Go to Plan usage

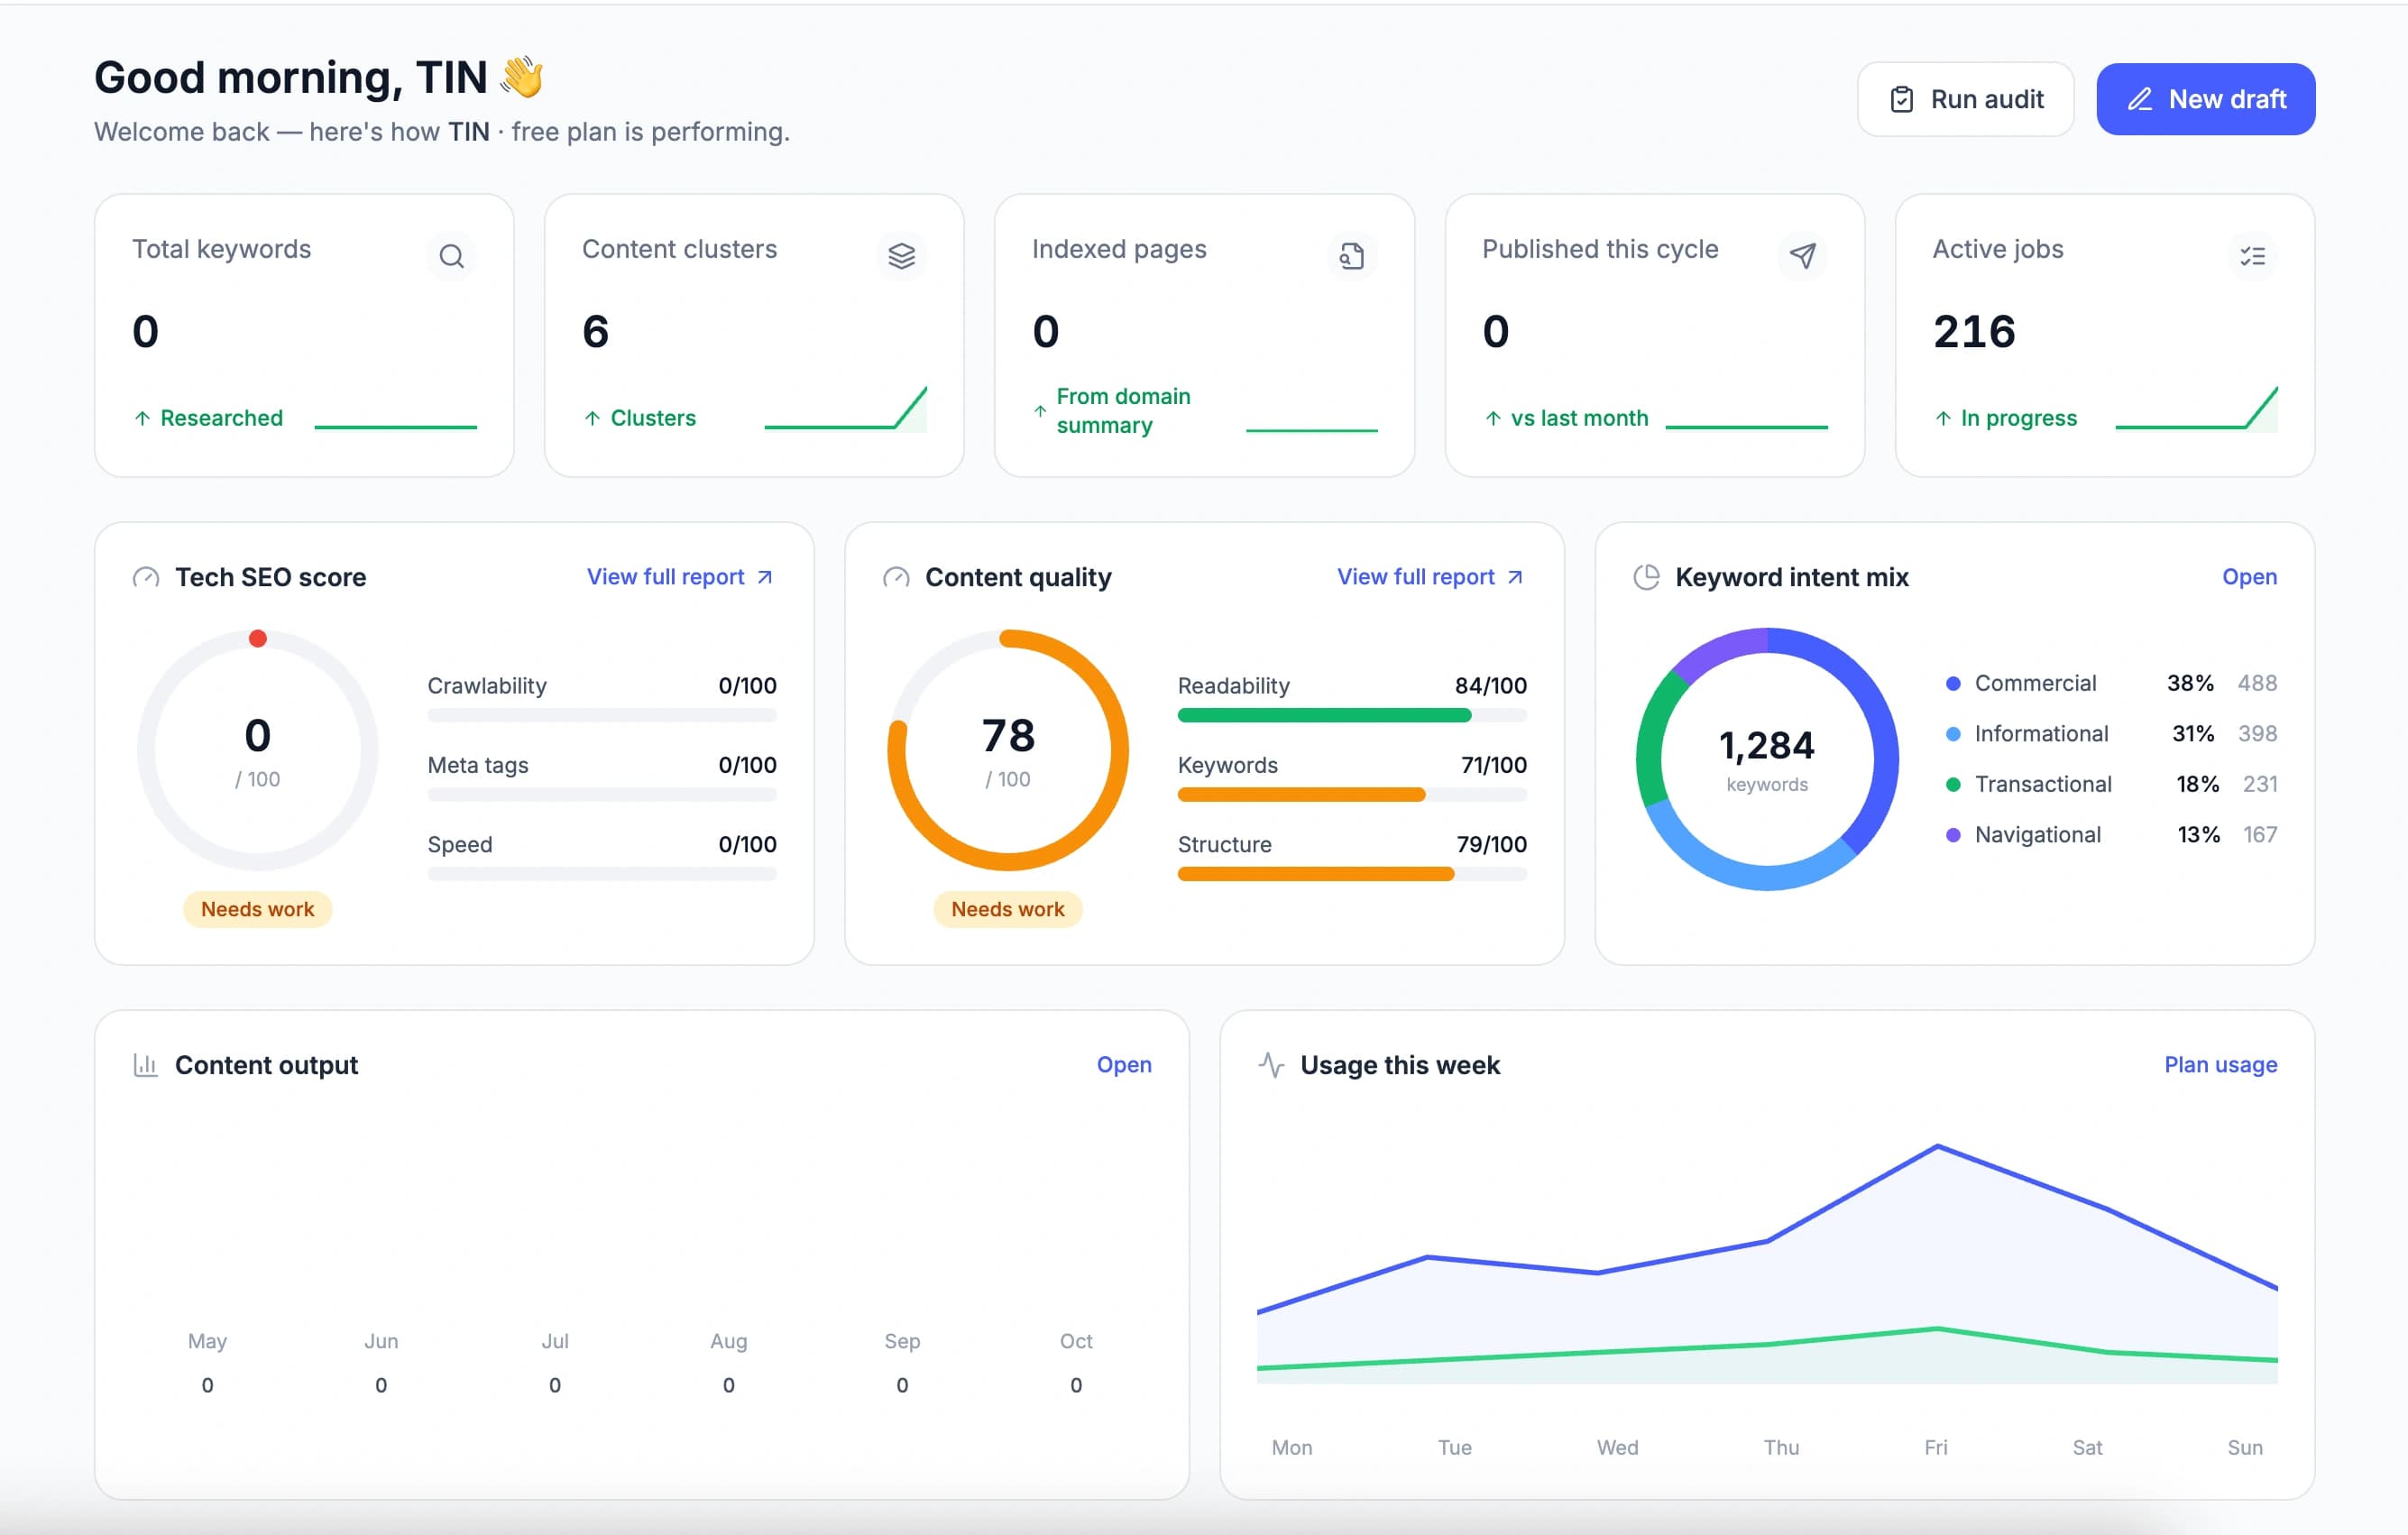click(2220, 1065)
